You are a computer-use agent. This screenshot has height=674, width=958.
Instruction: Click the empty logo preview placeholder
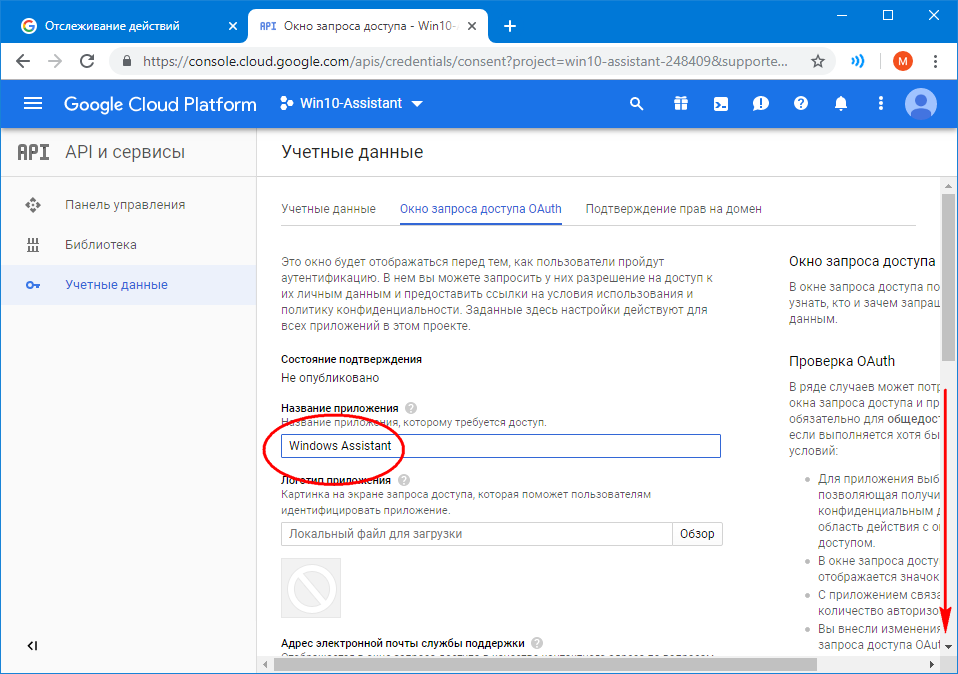click(x=311, y=588)
